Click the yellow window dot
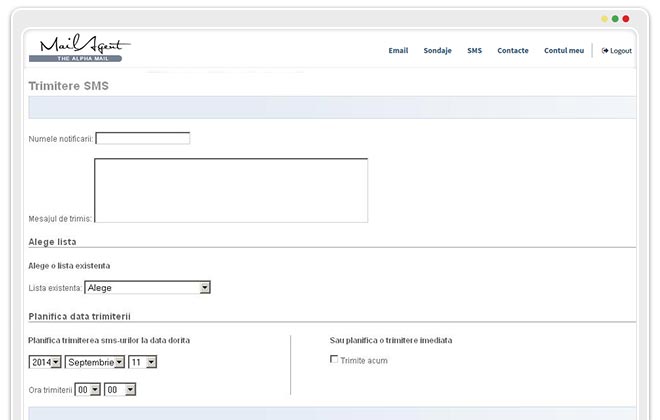Viewport: 660px width, 420px height. [x=604, y=18]
